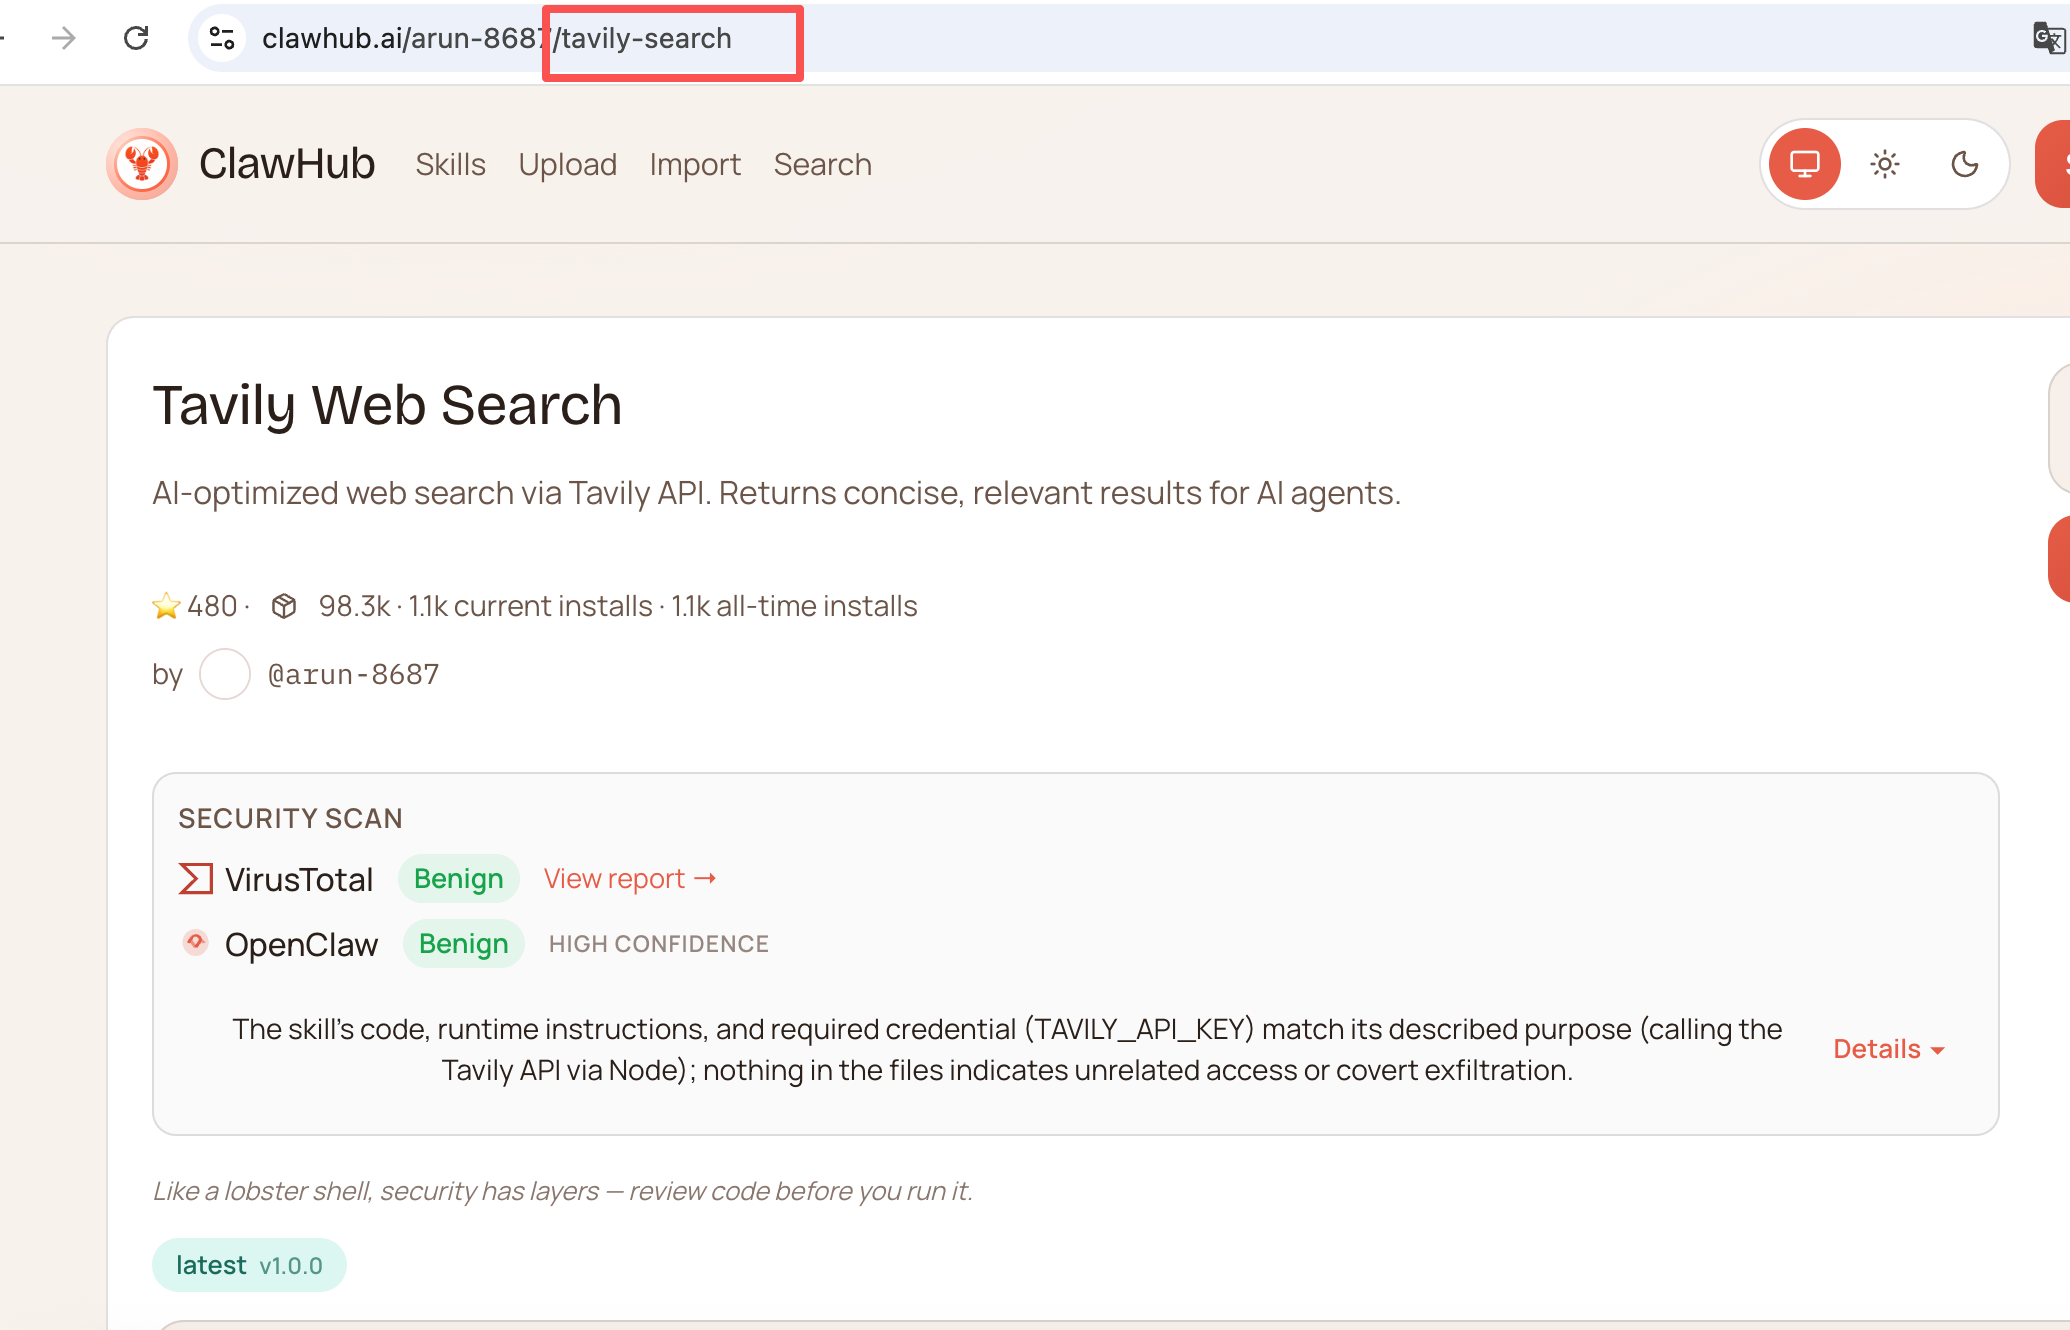Open the @arun-8687 author profile

353,674
